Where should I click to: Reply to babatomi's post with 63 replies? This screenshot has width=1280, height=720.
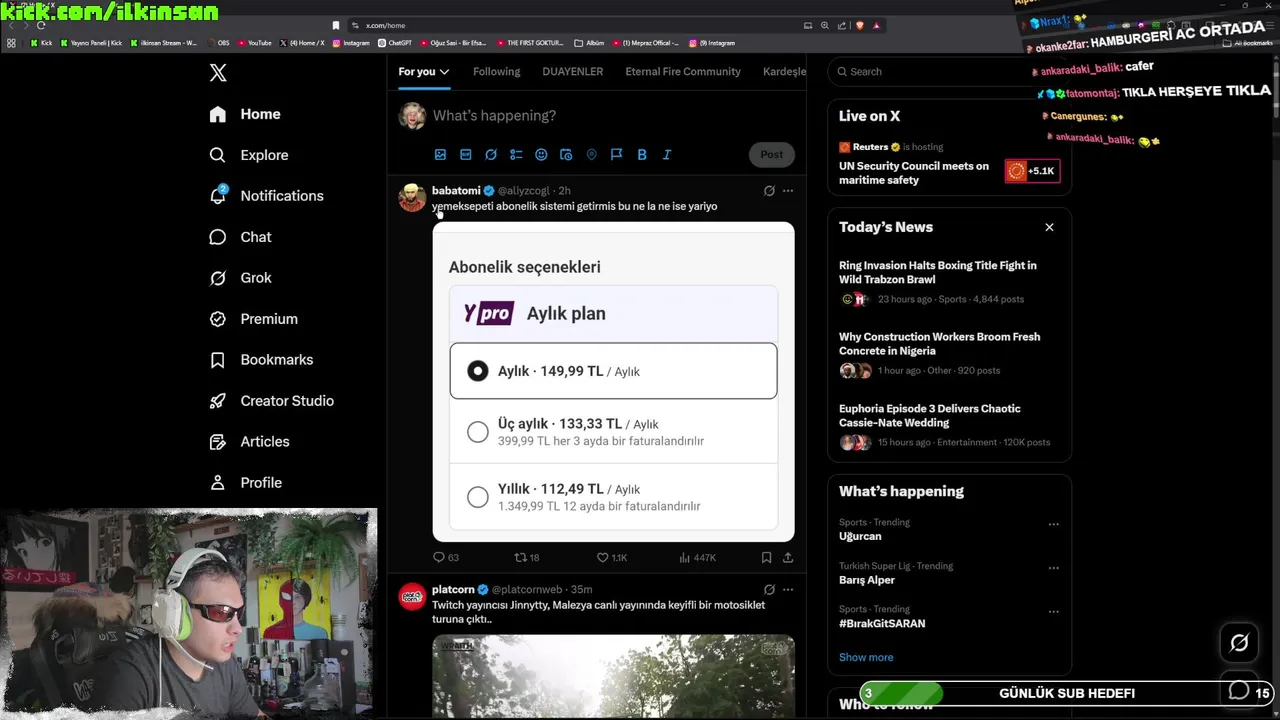coord(446,557)
